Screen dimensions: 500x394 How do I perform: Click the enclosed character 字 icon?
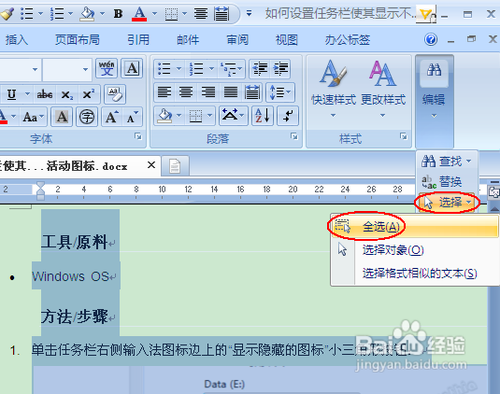point(87,117)
